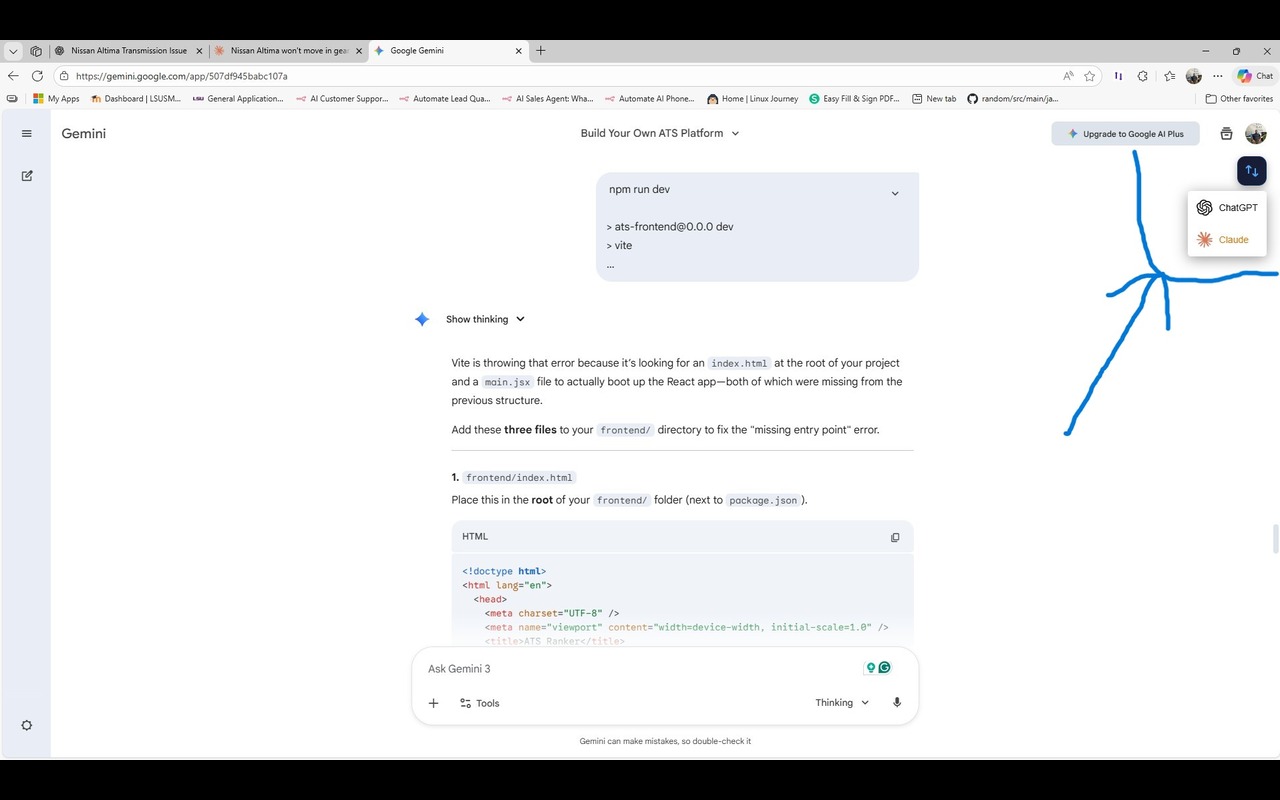
Task: Activate the microphone voice input
Action: click(897, 703)
